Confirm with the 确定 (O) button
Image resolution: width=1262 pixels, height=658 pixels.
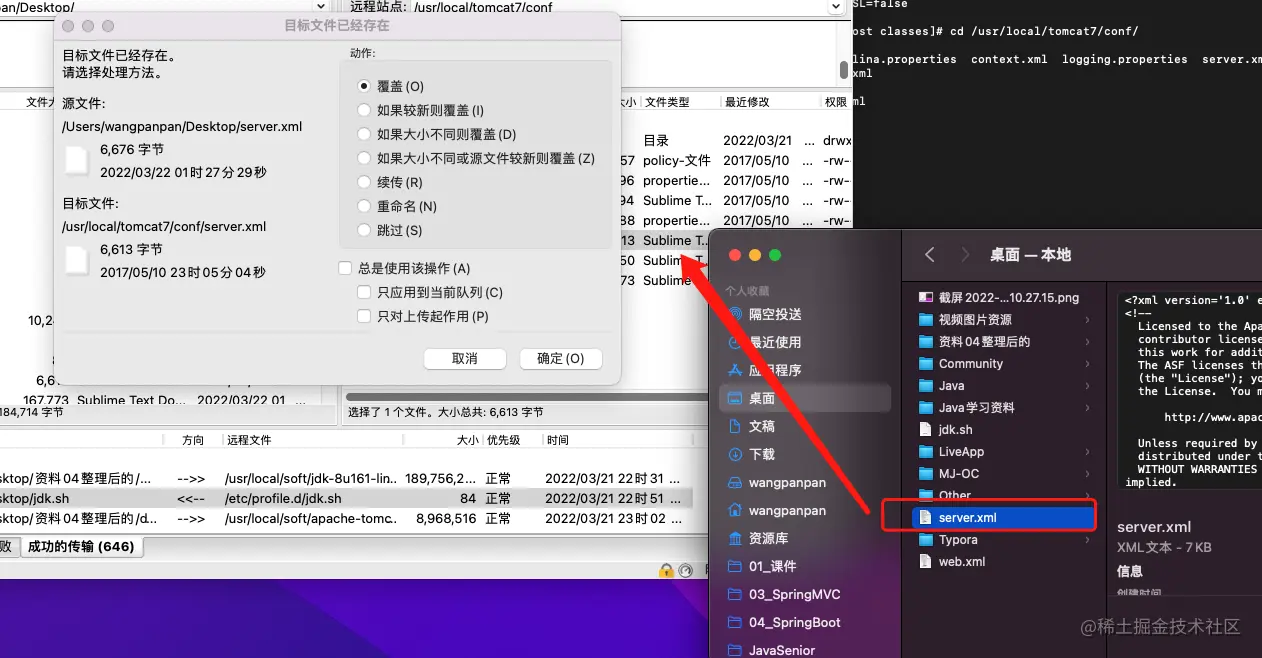[561, 358]
